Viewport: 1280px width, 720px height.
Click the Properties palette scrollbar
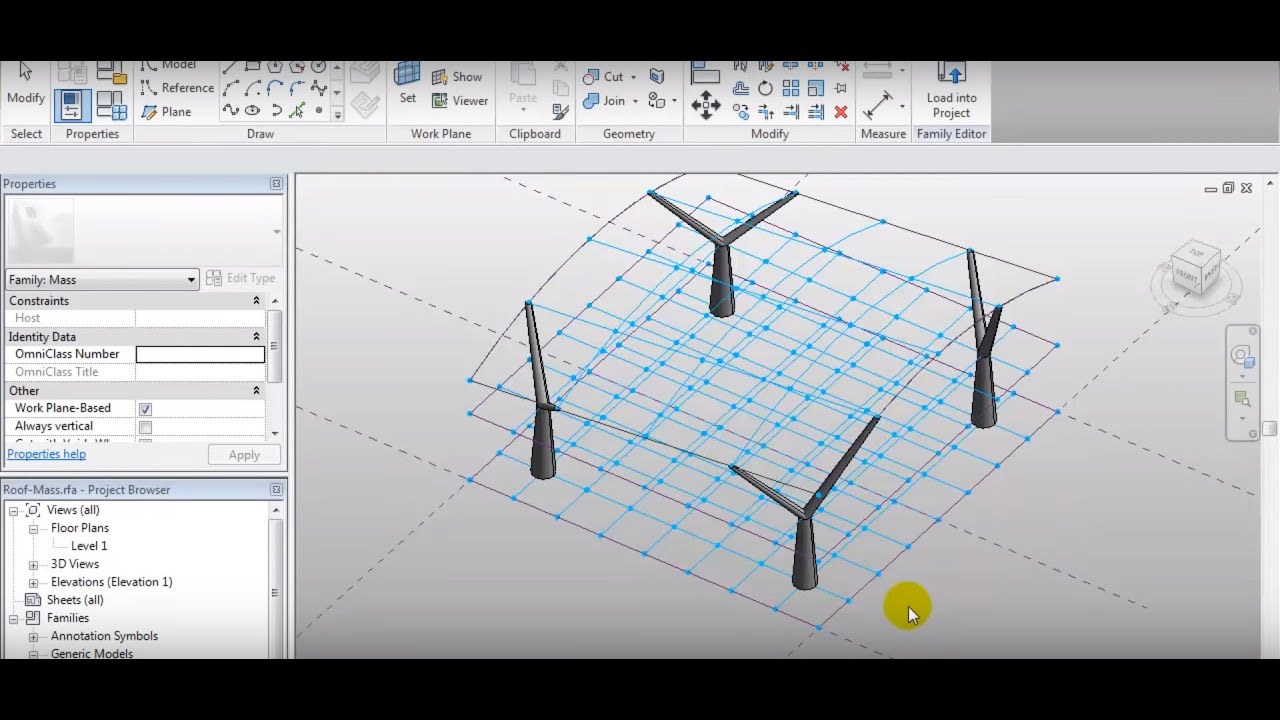pos(274,346)
